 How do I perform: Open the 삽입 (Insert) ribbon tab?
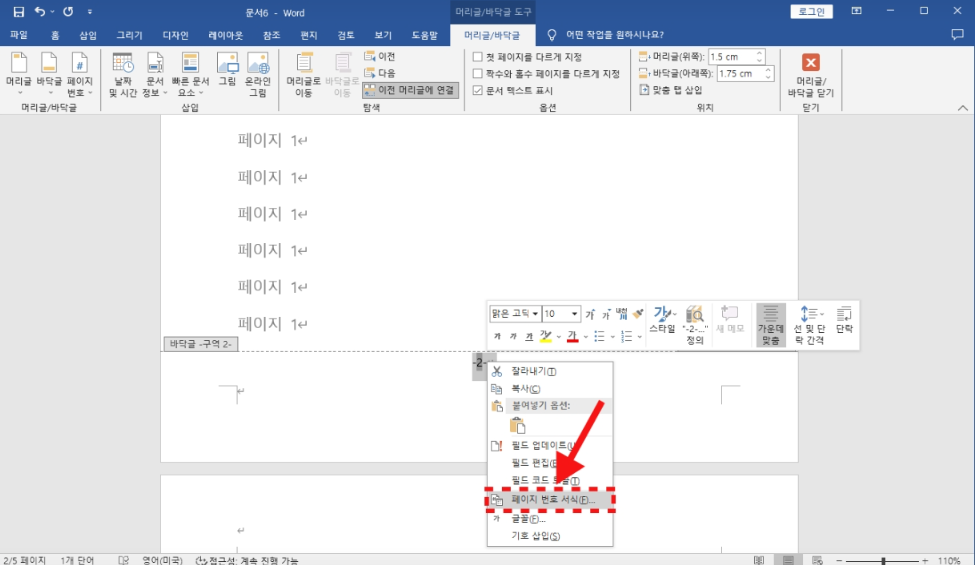88,35
